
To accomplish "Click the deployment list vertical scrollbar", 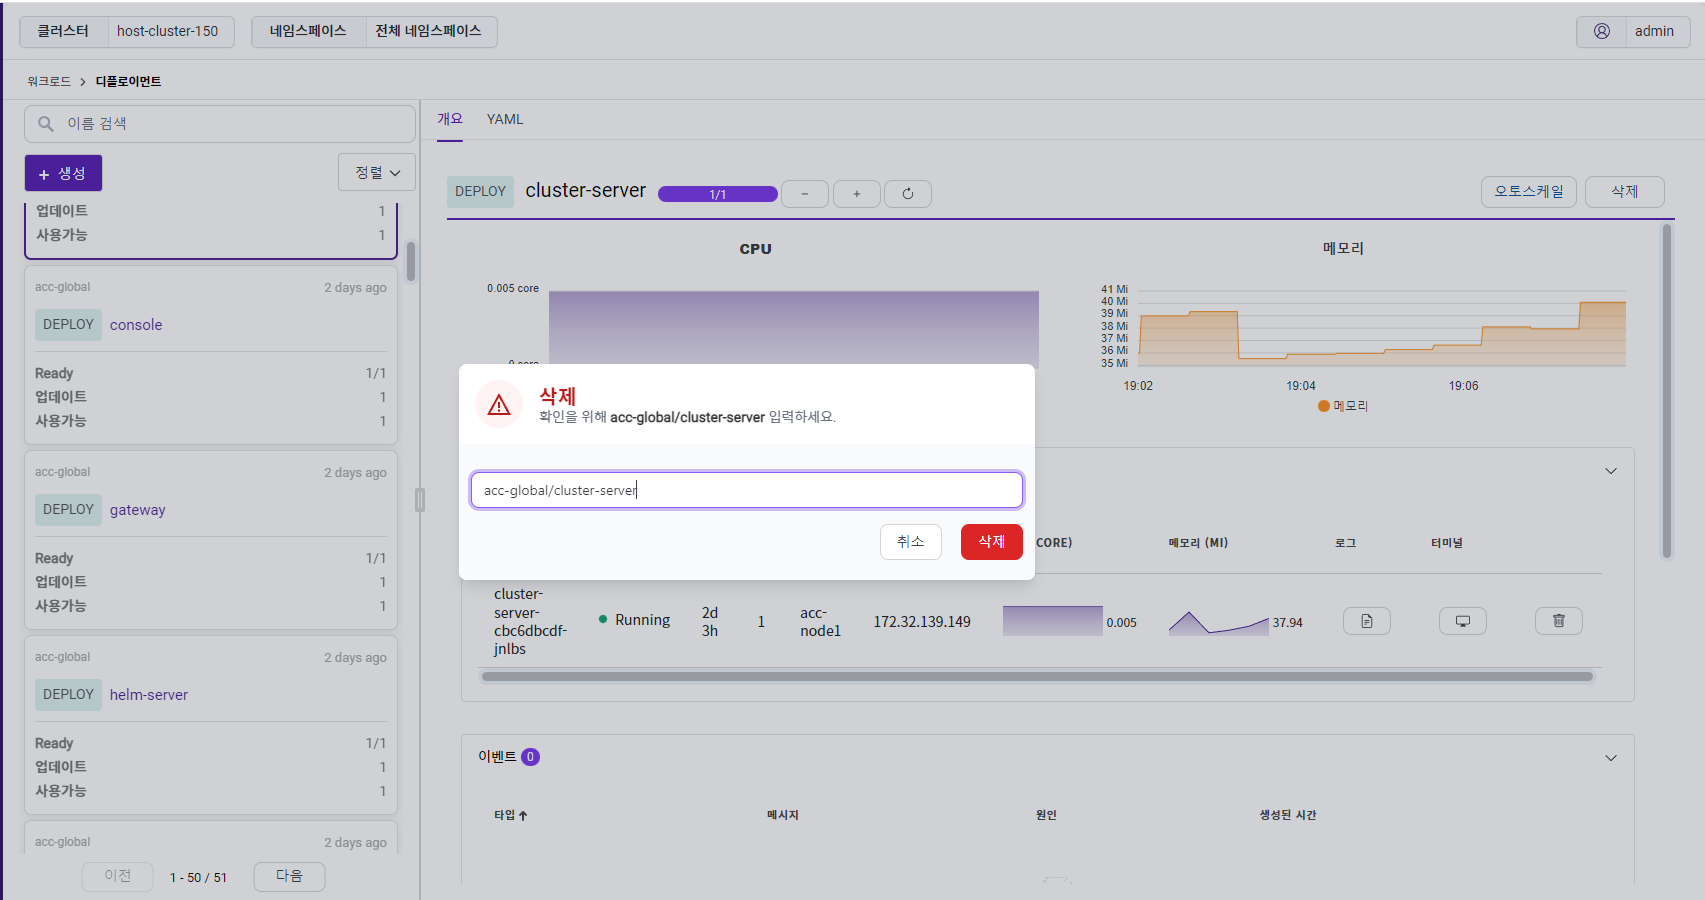I will click(411, 262).
